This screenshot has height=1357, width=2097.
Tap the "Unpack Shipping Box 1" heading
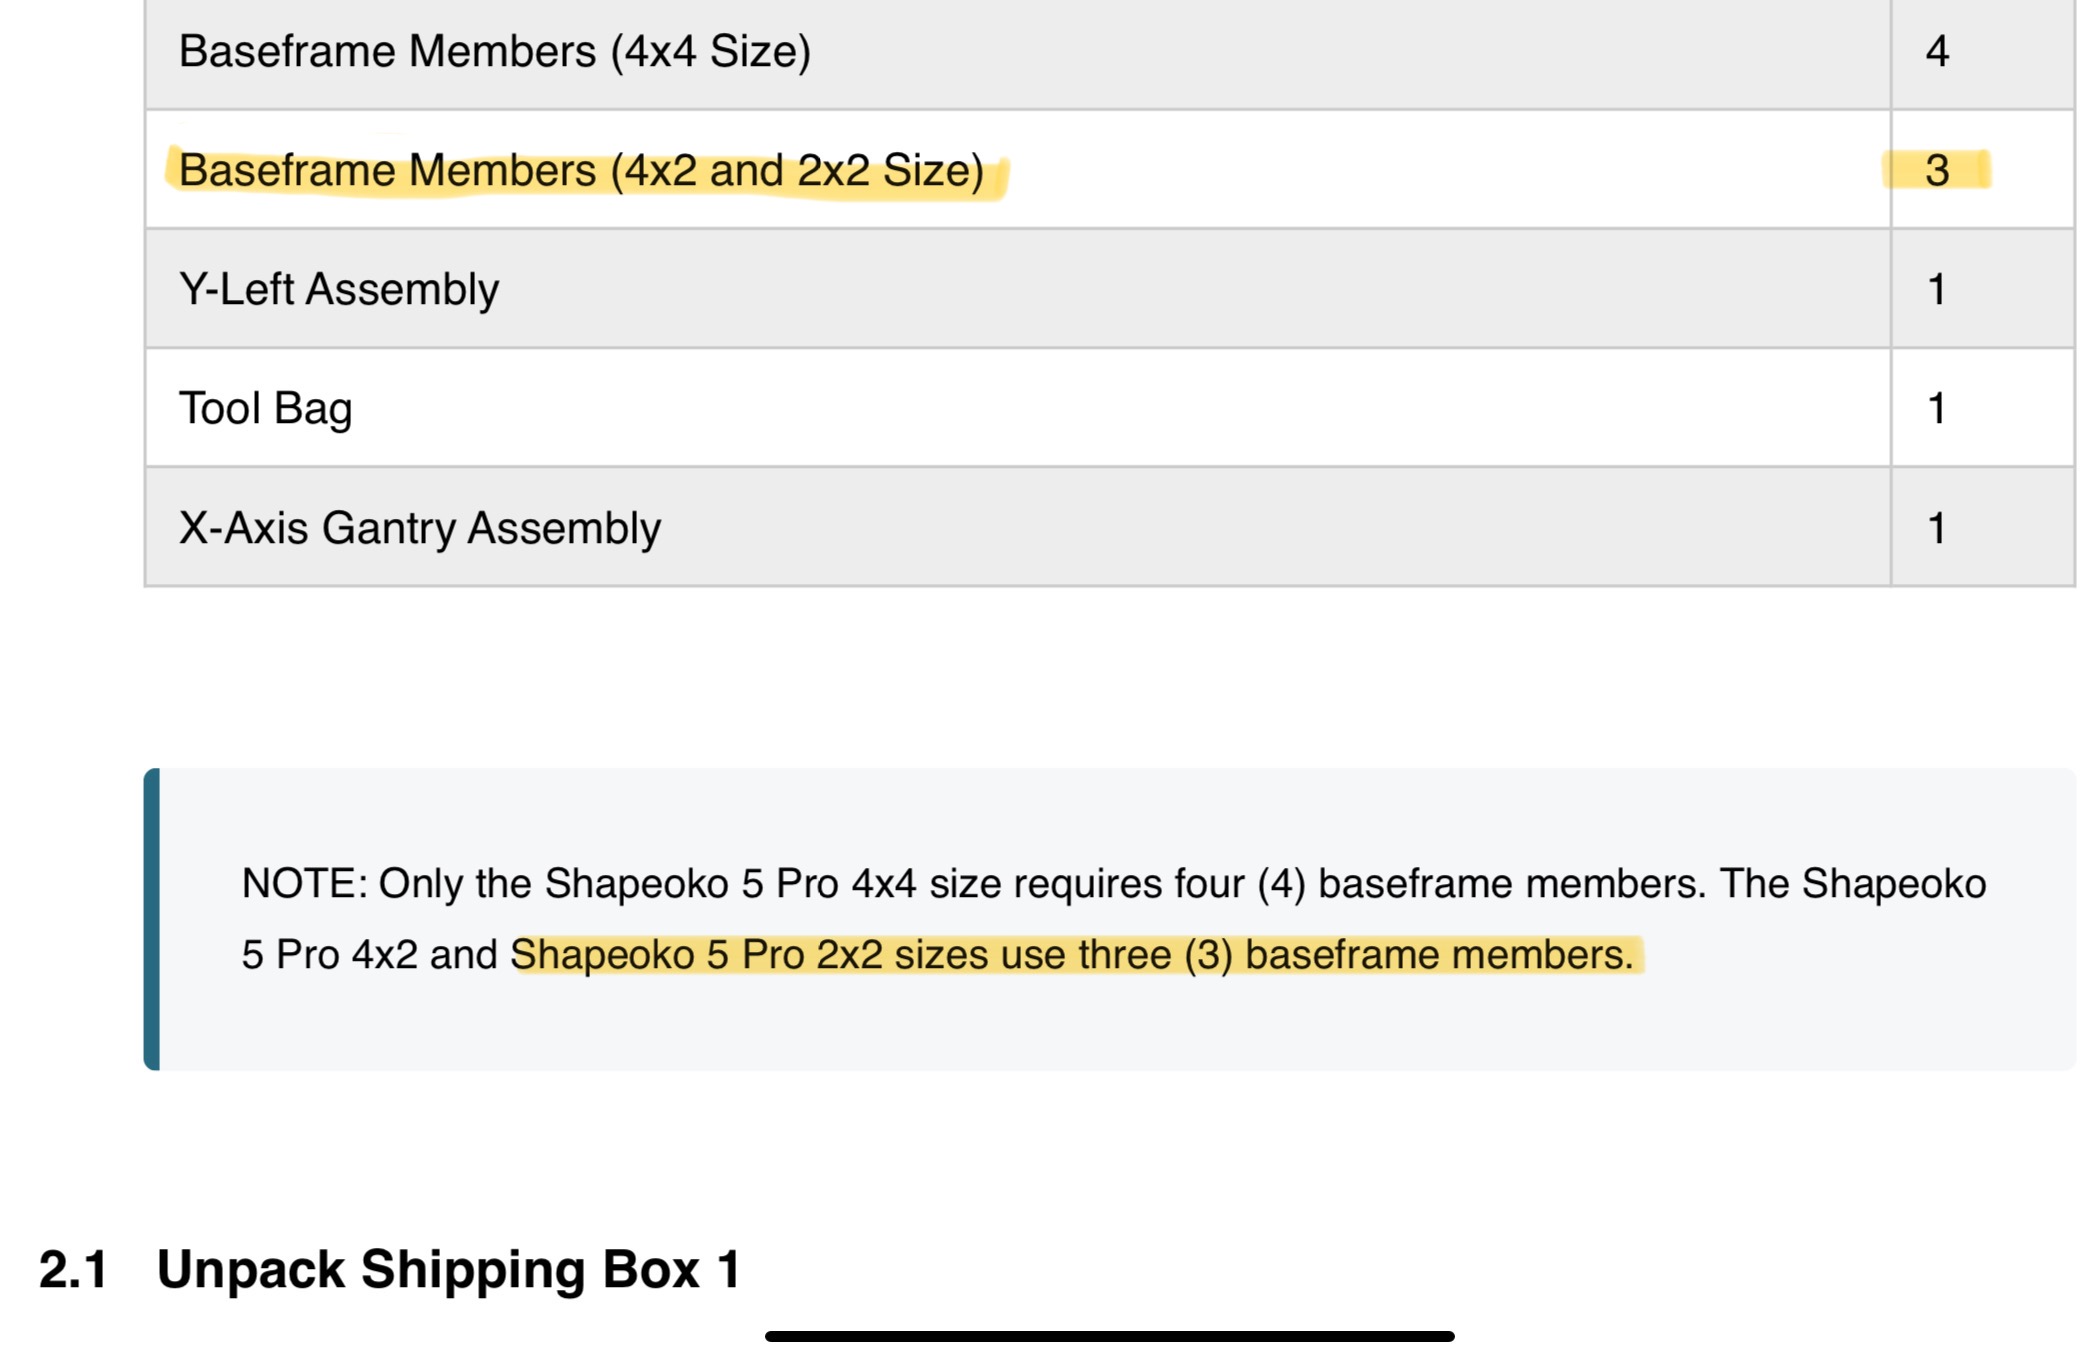pos(448,1270)
